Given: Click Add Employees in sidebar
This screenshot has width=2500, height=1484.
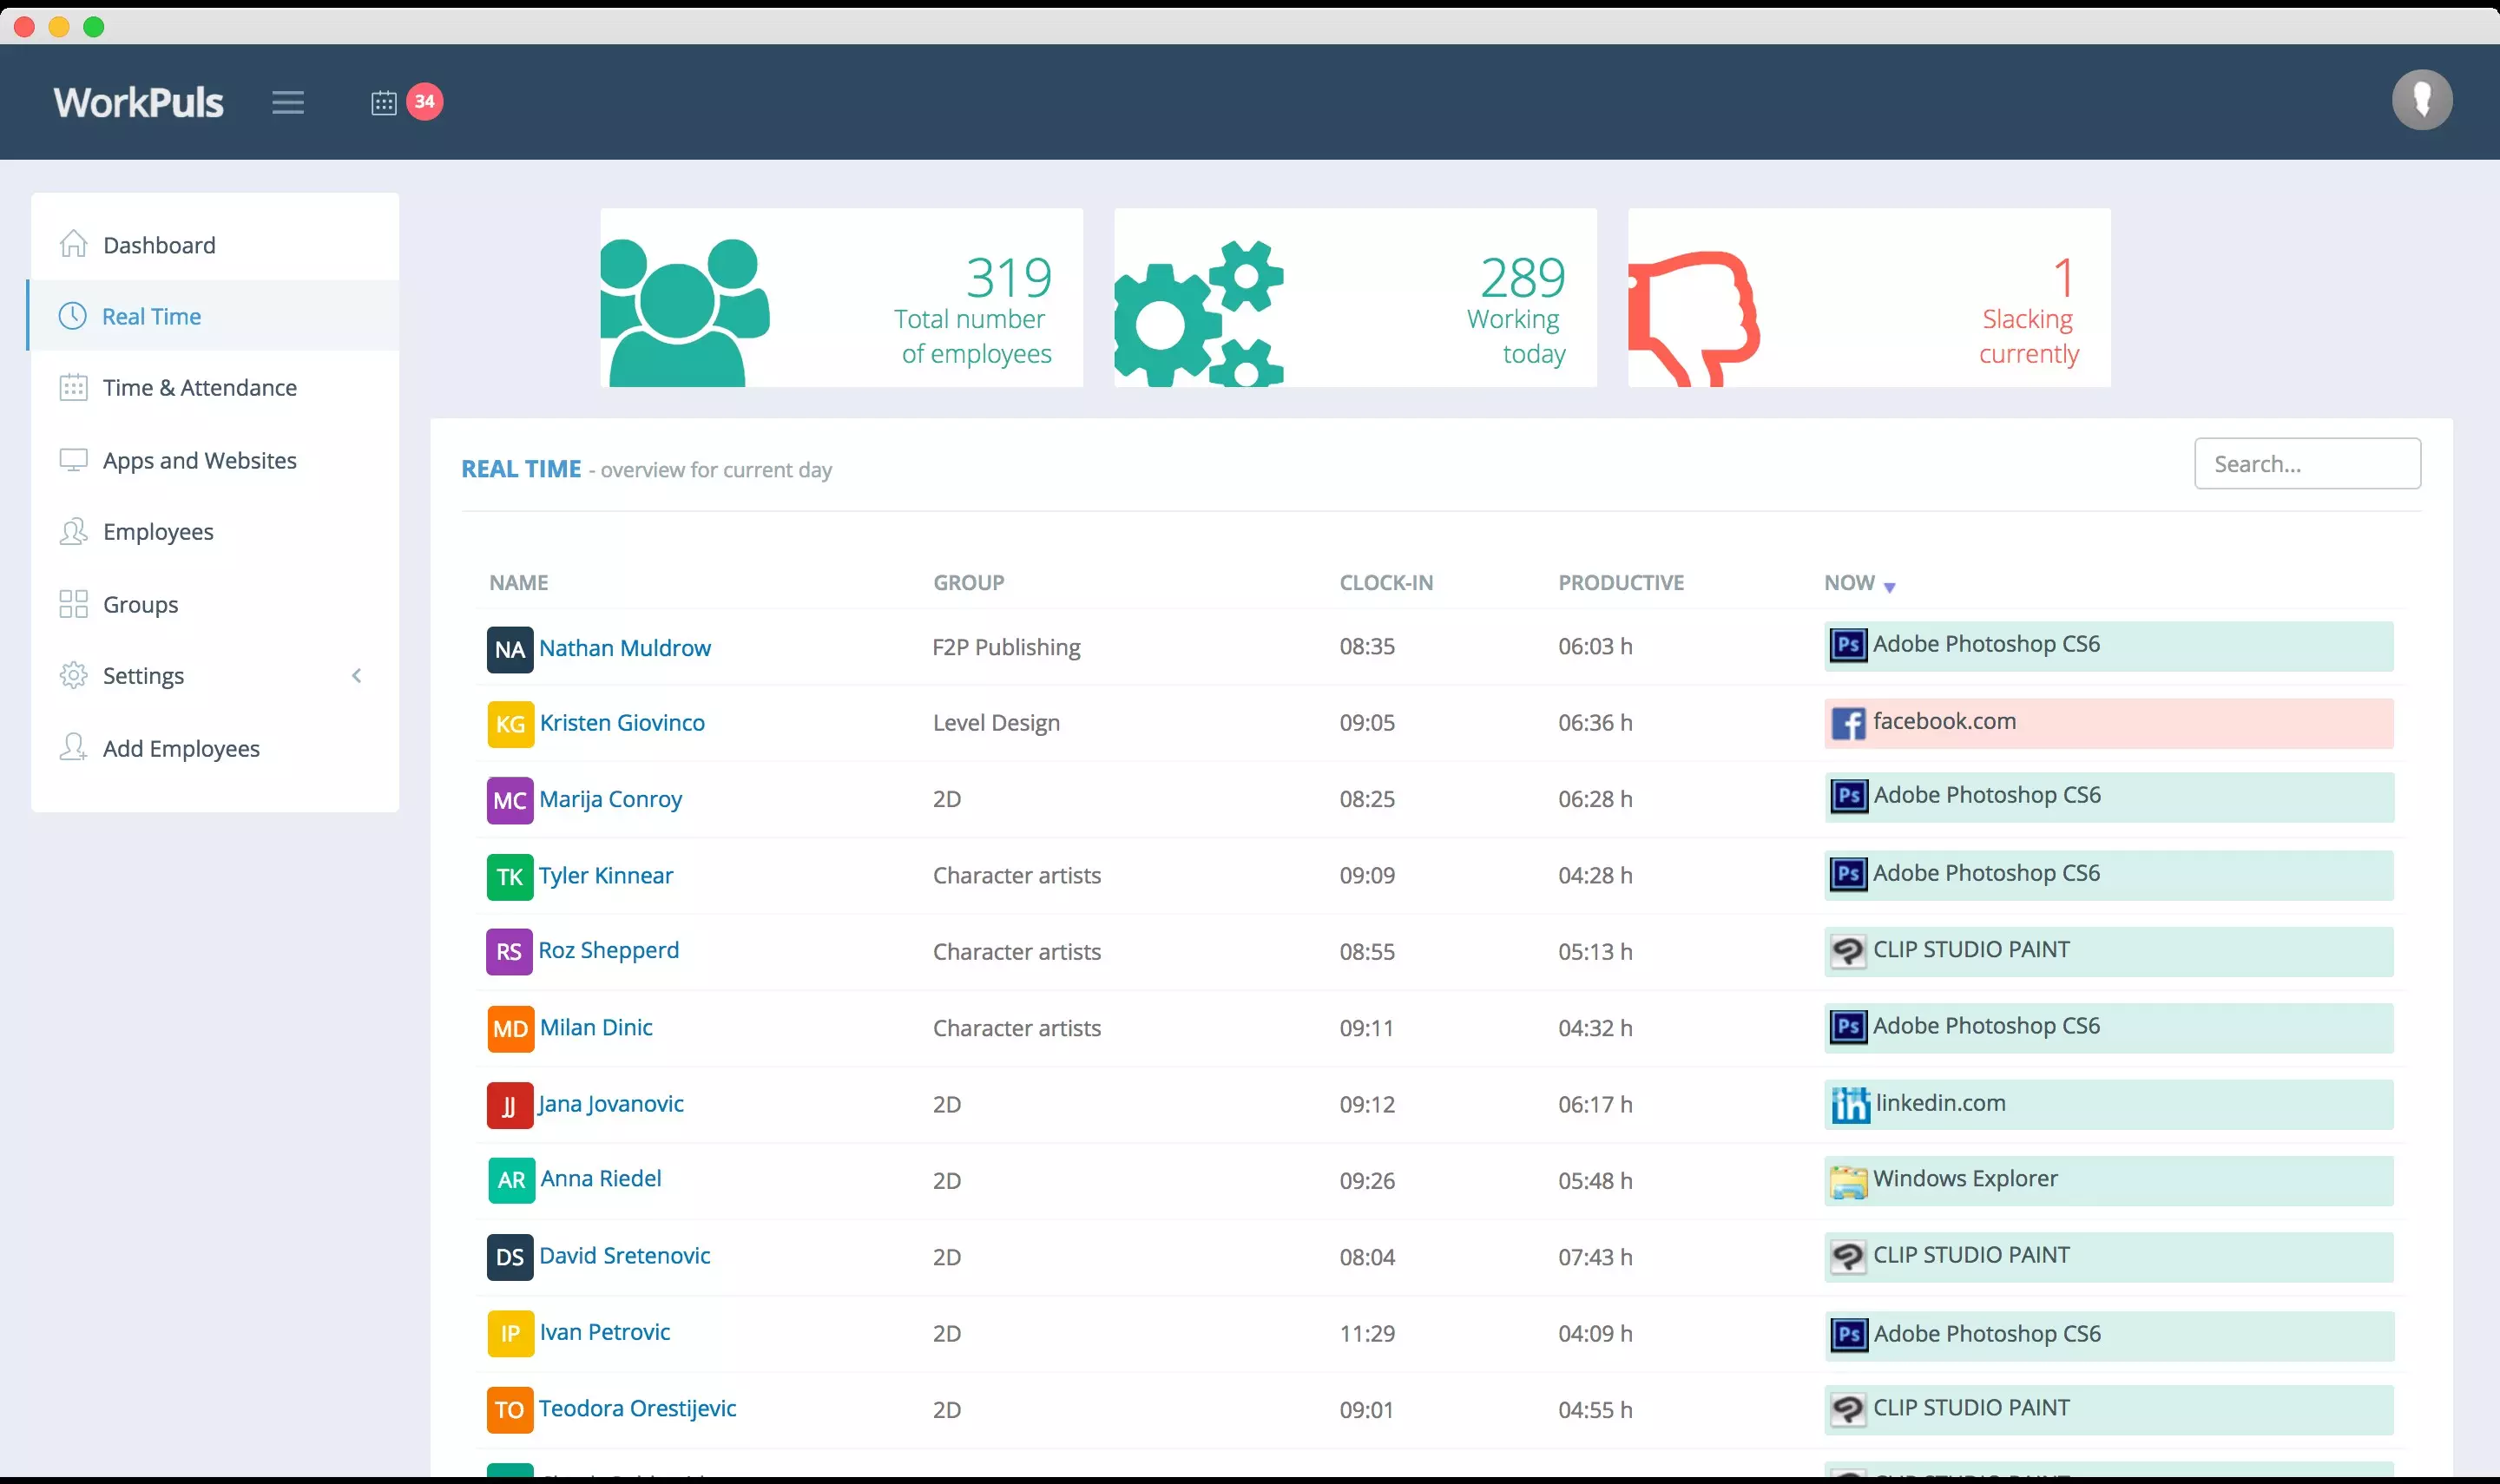Looking at the screenshot, I should pyautogui.click(x=181, y=749).
